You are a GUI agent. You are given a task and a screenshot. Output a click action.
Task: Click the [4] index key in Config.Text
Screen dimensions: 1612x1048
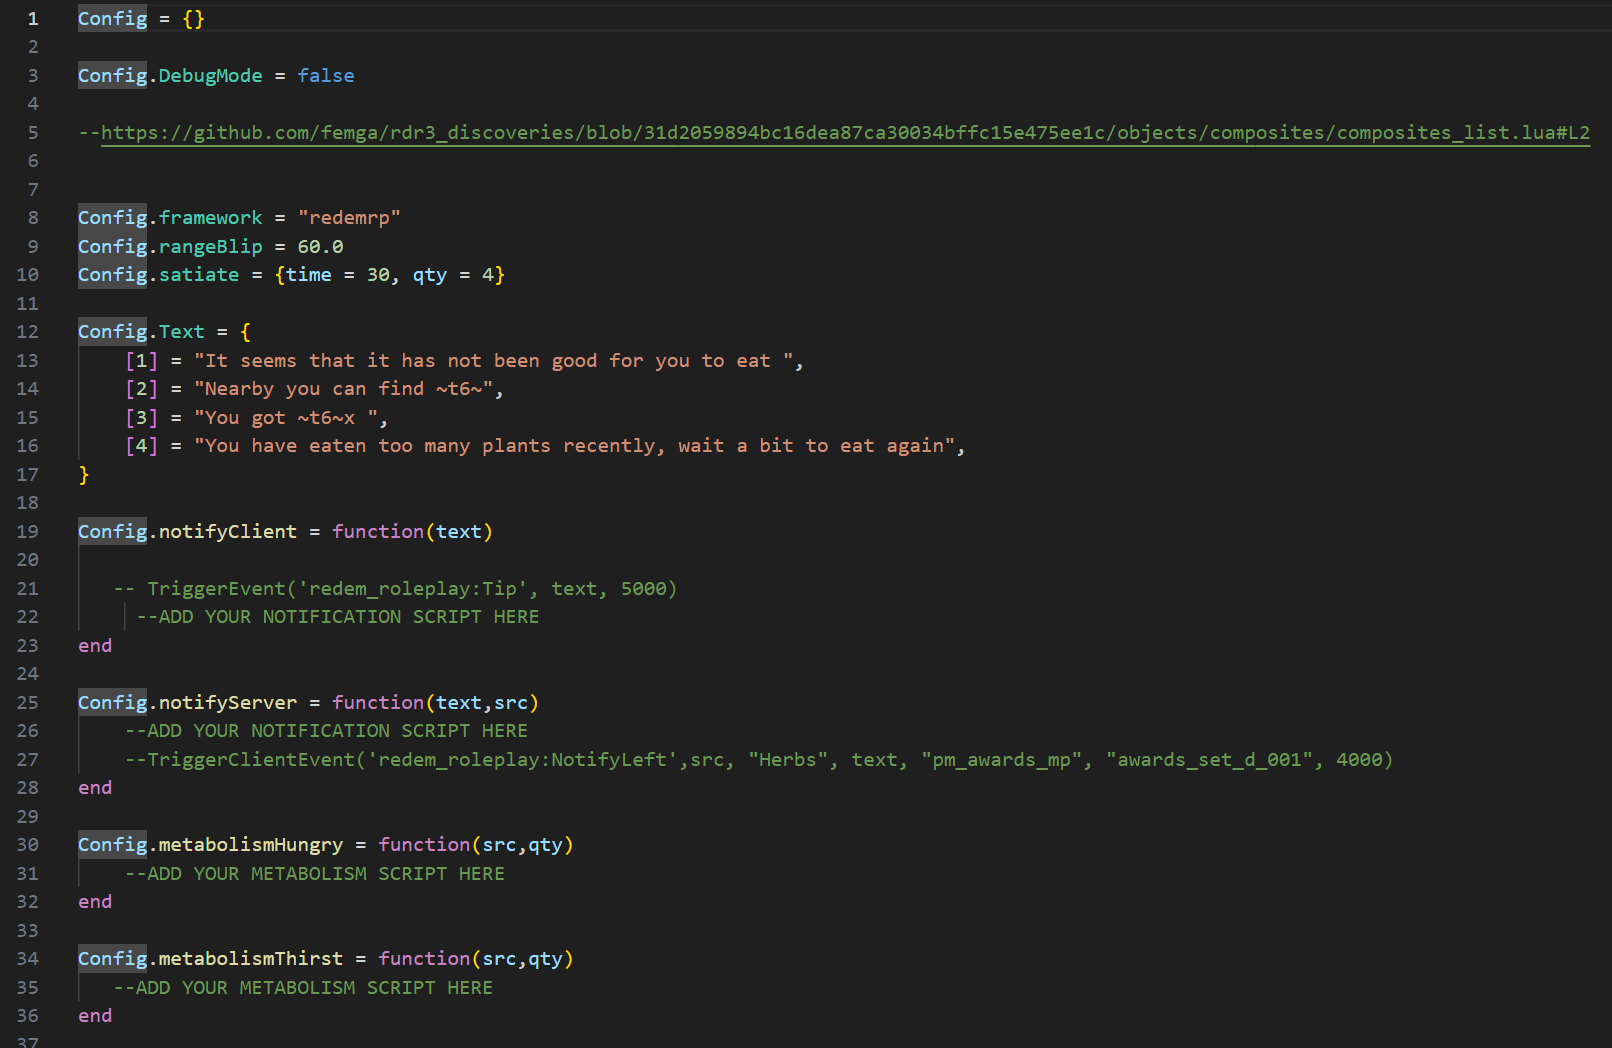pos(142,446)
